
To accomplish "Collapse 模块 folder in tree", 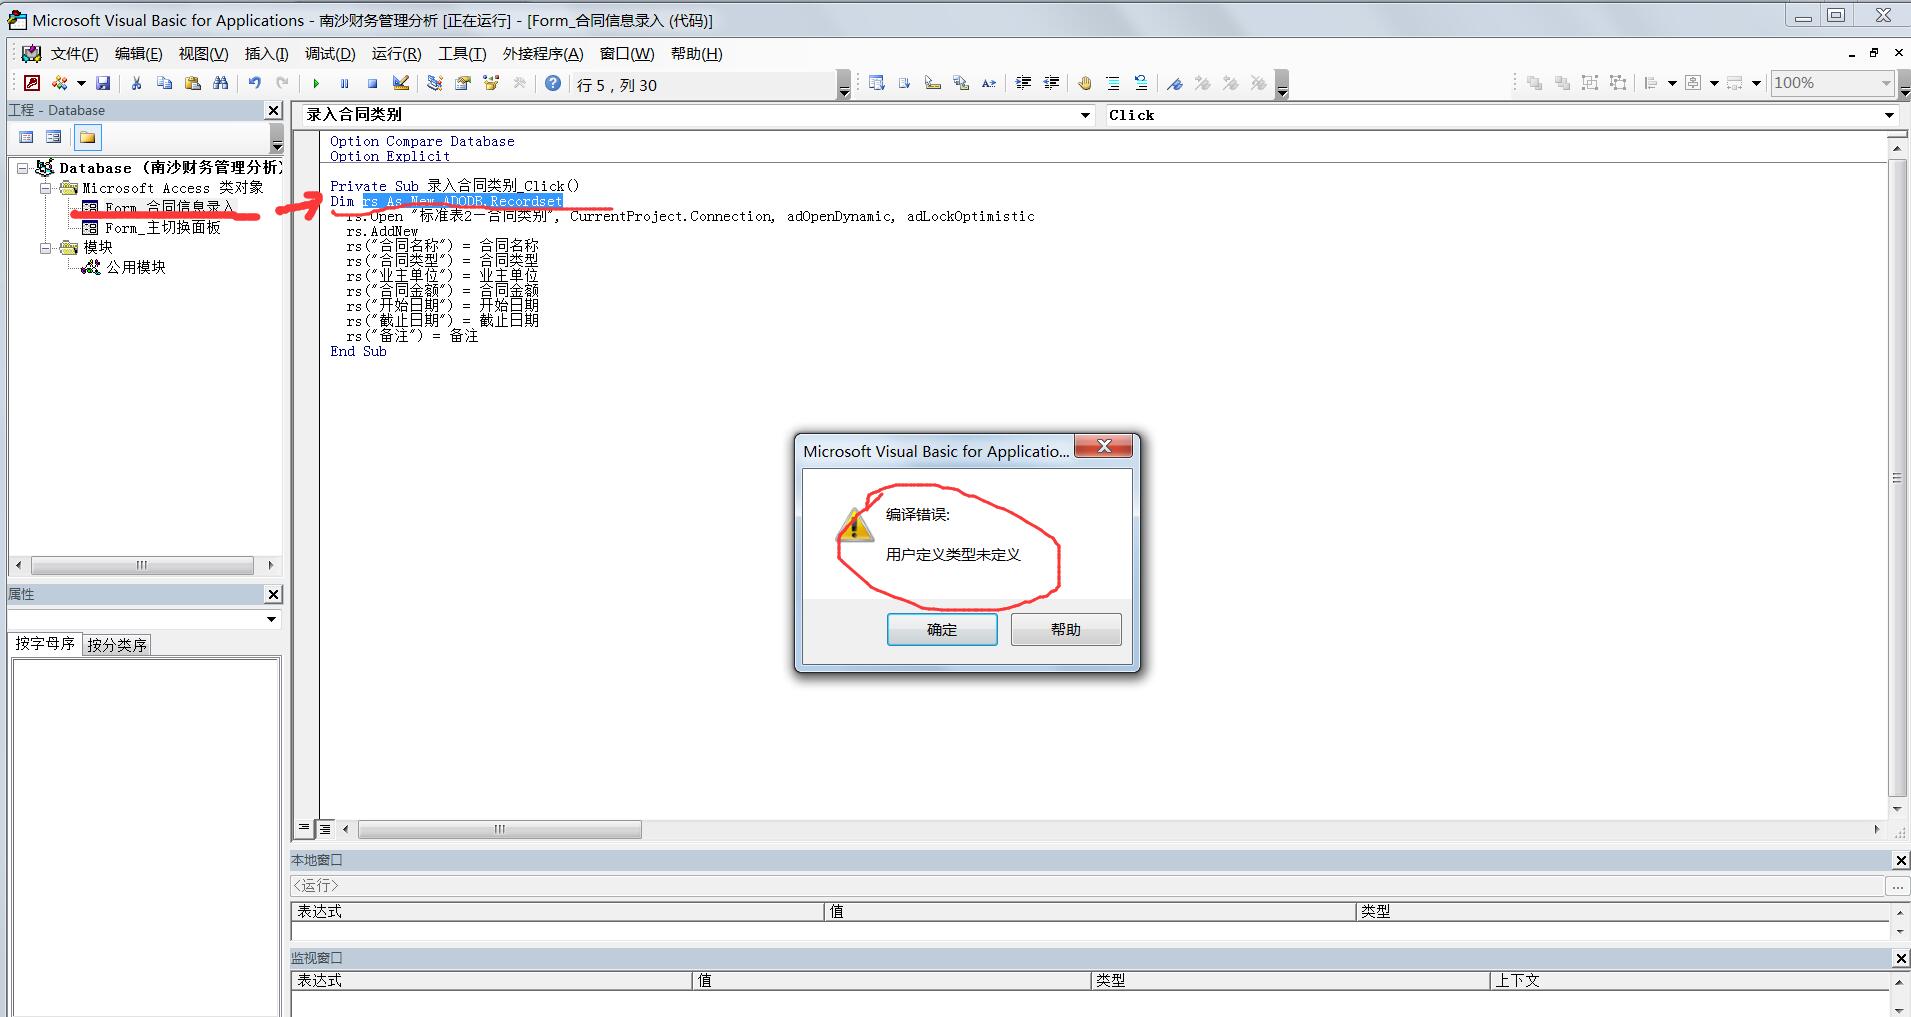I will [46, 247].
